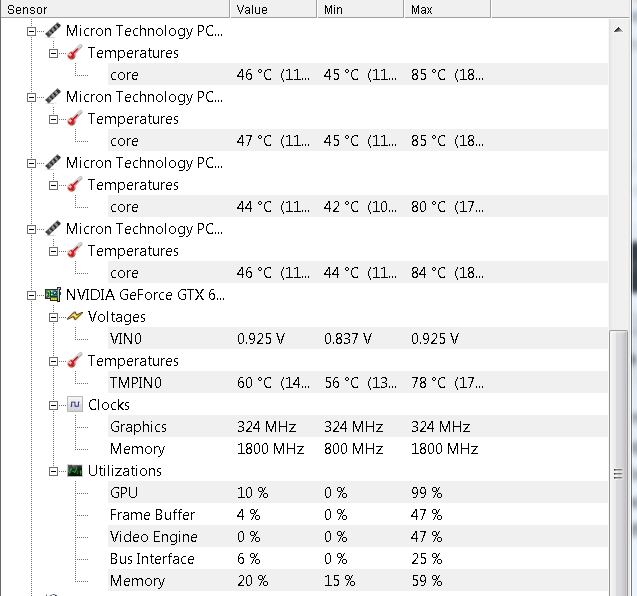Collapse the second Micron Technology module node
The height and width of the screenshot is (596, 637).
[x=31, y=97]
